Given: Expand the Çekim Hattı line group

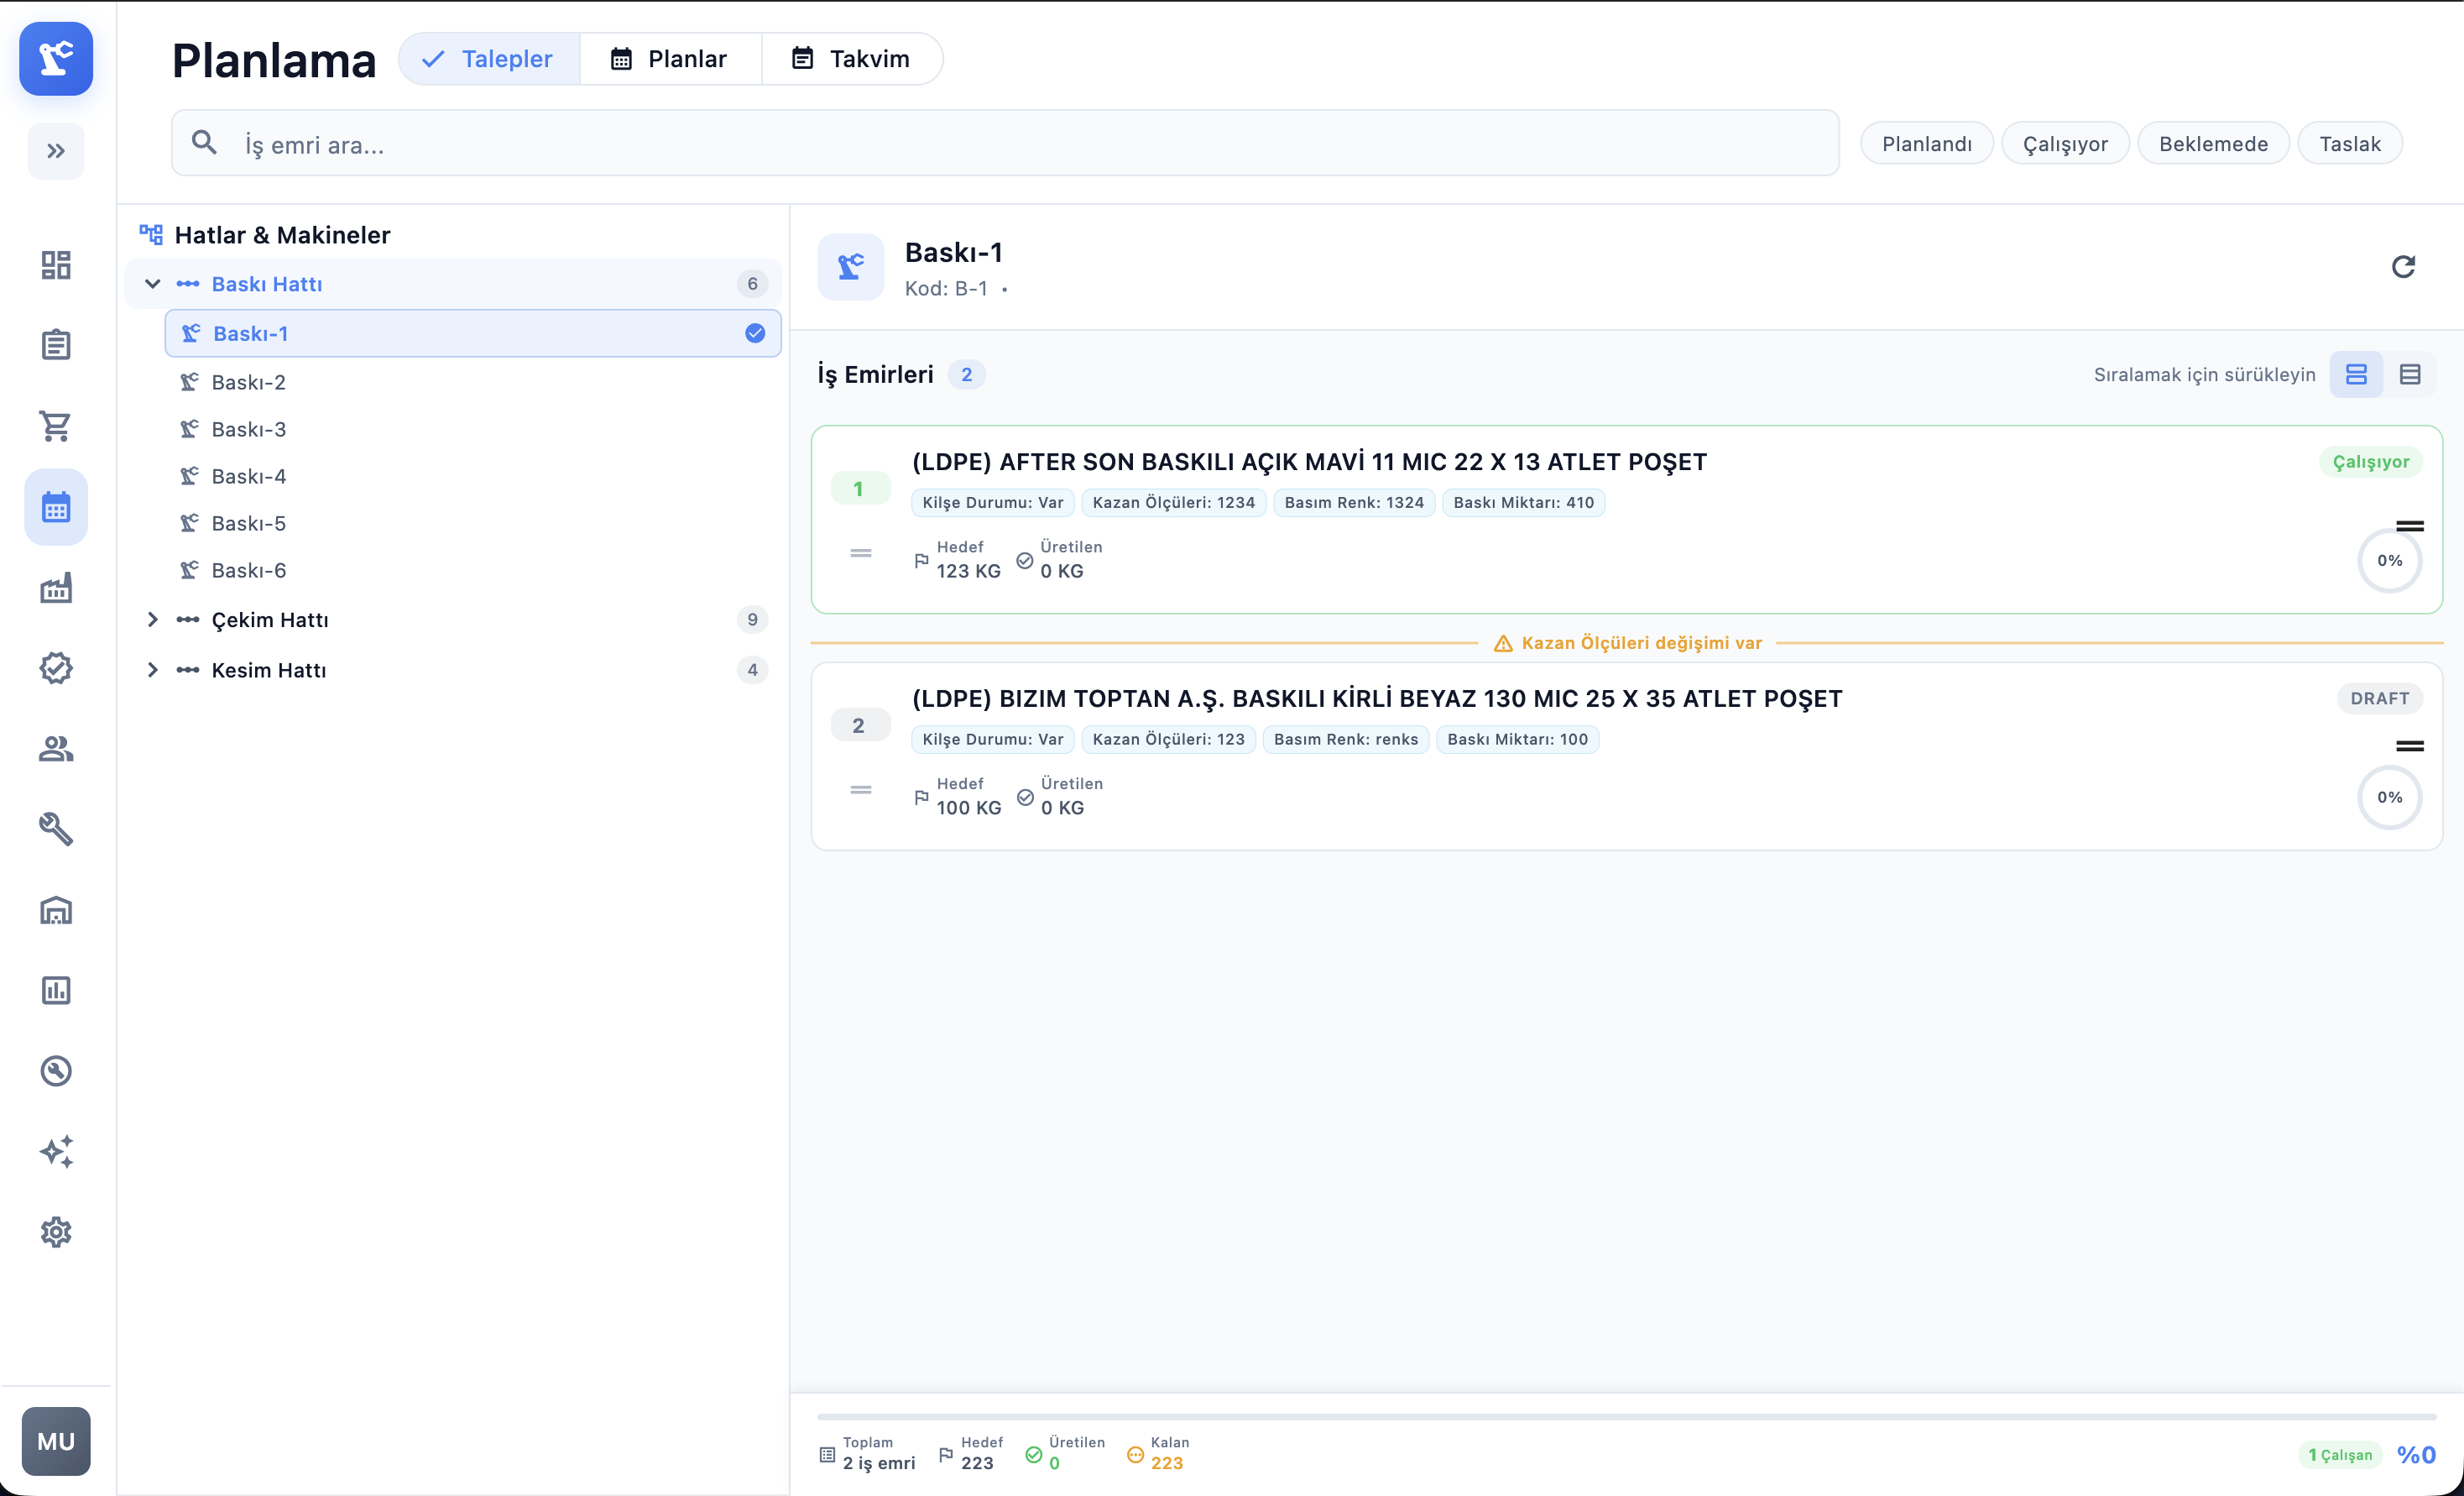Looking at the screenshot, I should point(153,620).
